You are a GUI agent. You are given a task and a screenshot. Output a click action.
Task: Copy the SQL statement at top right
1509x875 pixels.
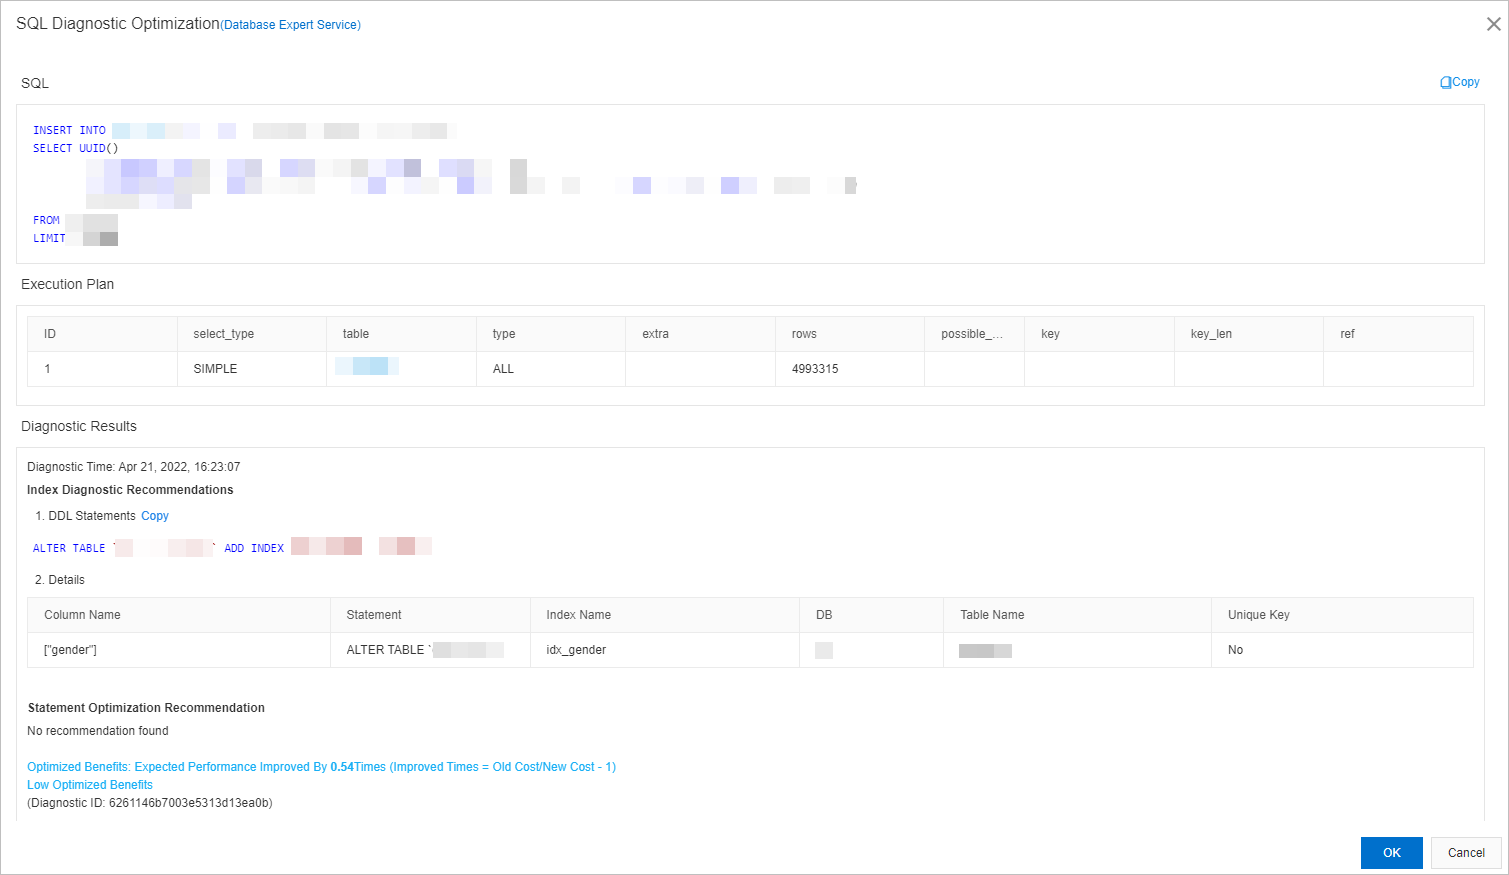(1460, 82)
